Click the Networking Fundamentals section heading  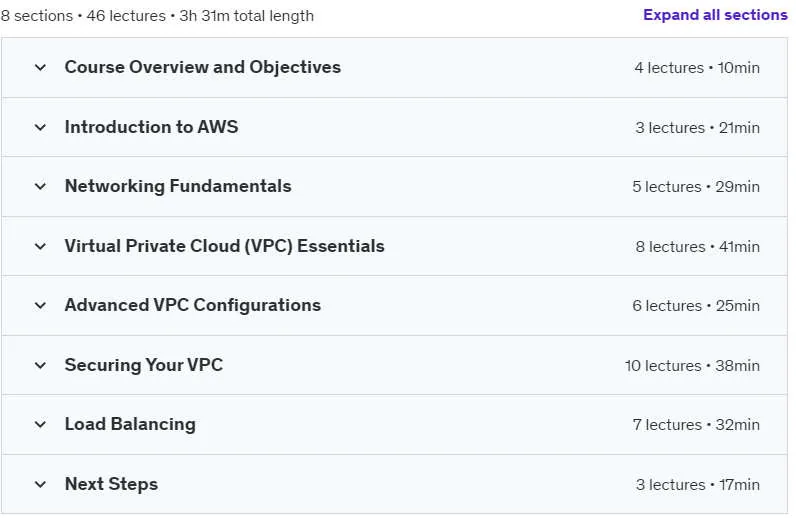(x=178, y=186)
